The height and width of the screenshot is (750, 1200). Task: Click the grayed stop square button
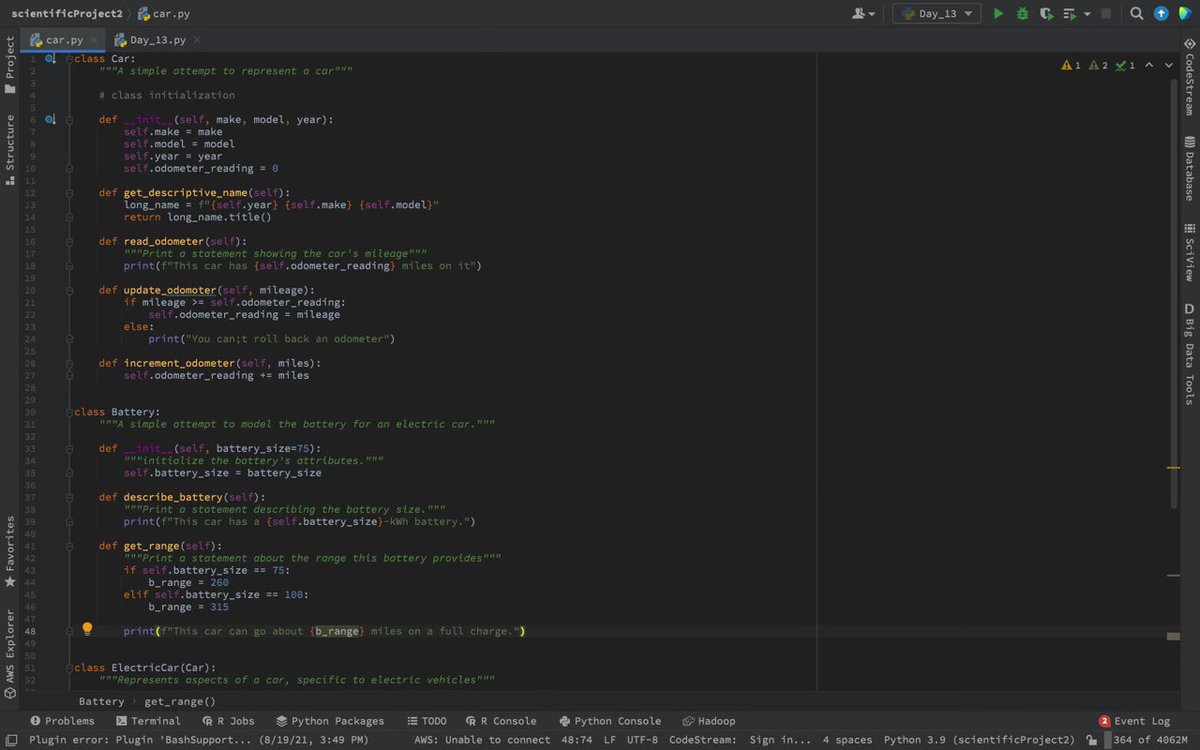[x=1106, y=14]
